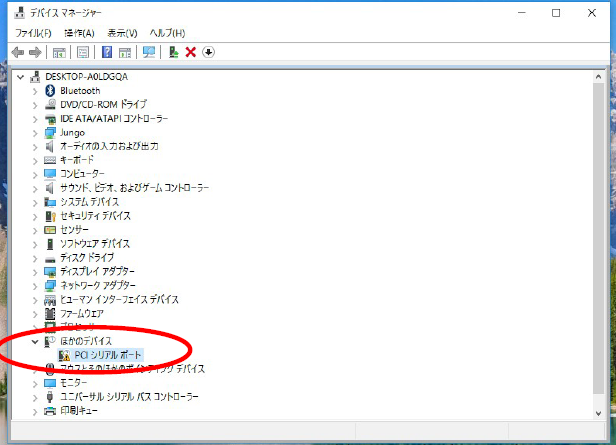Click the Forward arrow toolbar icon
This screenshot has height=445, width=616.
[x=35, y=52]
